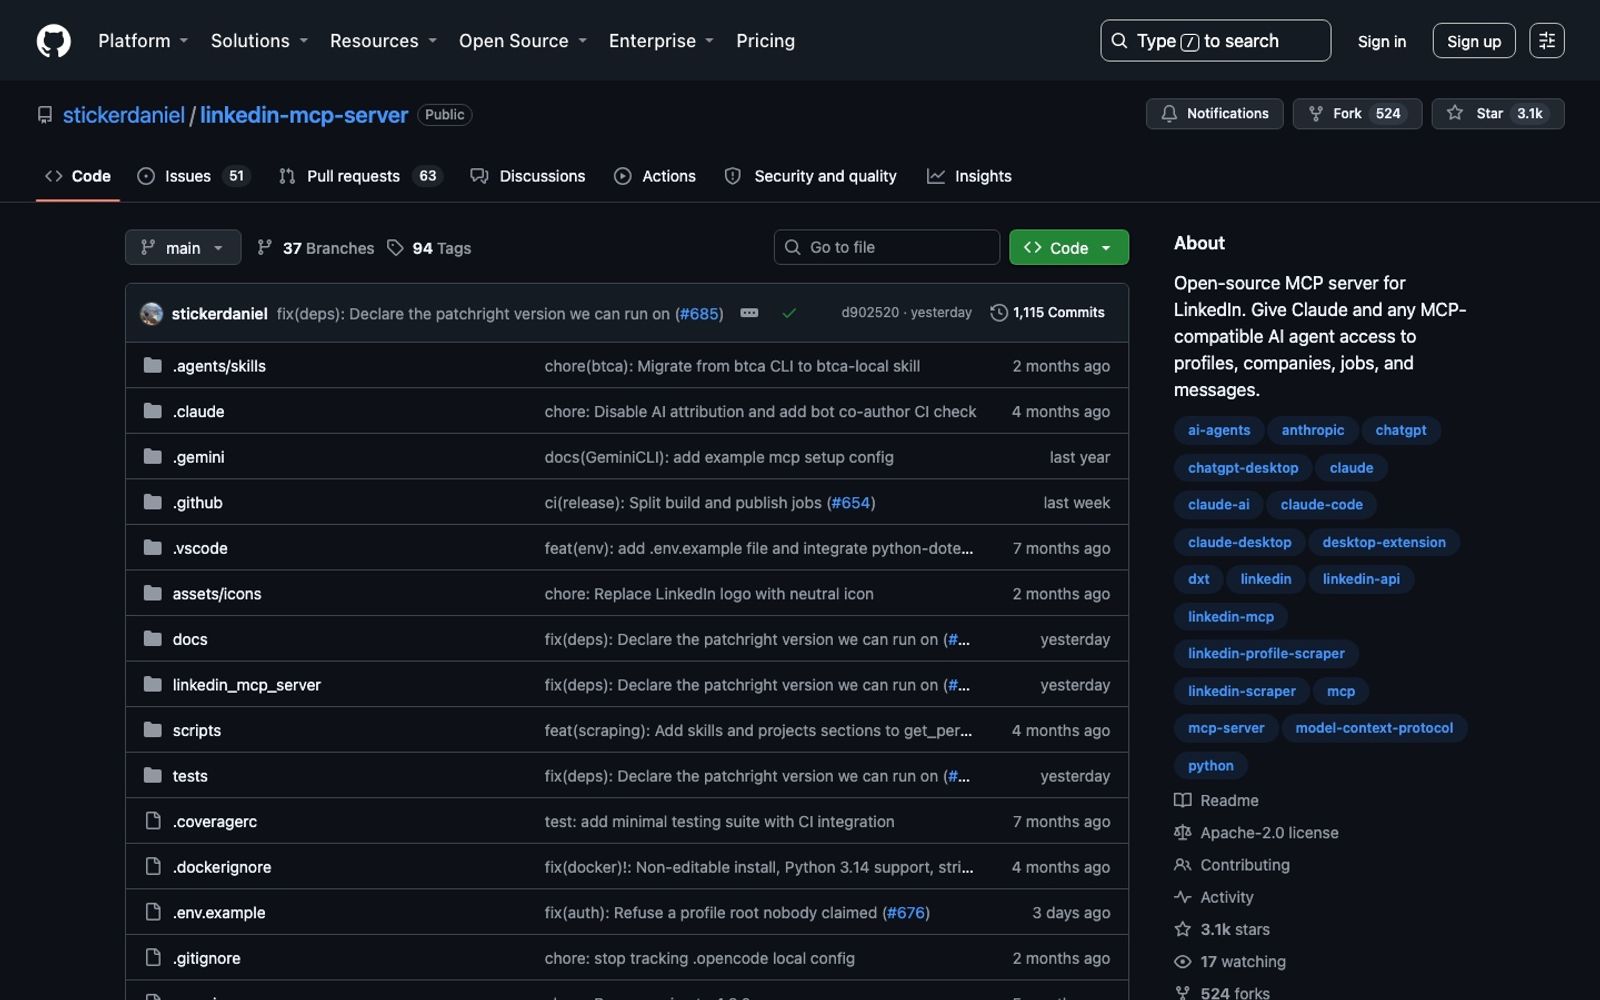Fork the repository with the Fork button
The image size is (1600, 1000).
click(x=1357, y=113)
